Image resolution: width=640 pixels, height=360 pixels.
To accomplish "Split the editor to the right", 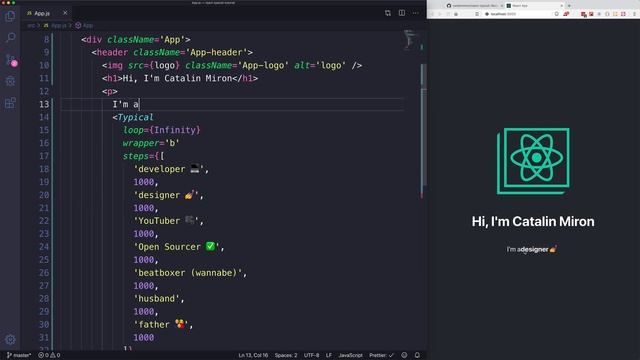I will coord(402,13).
